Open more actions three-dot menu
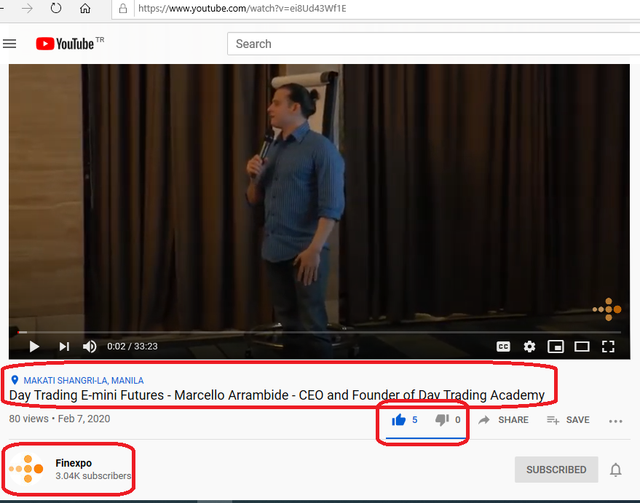Image resolution: width=640 pixels, height=503 pixels. [x=615, y=421]
